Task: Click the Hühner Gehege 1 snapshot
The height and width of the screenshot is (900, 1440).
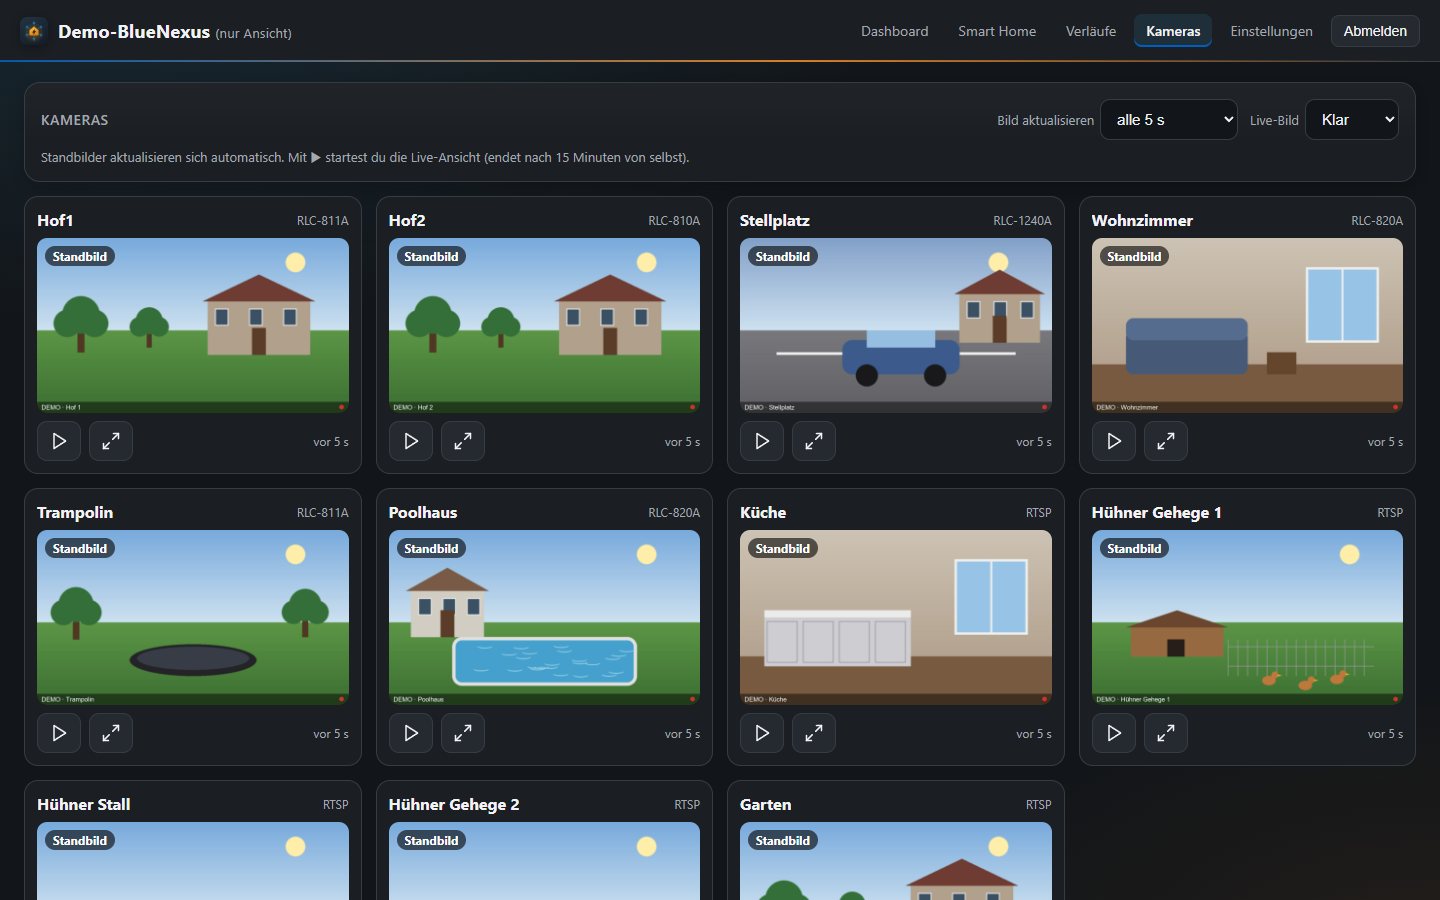Action: click(x=1247, y=617)
